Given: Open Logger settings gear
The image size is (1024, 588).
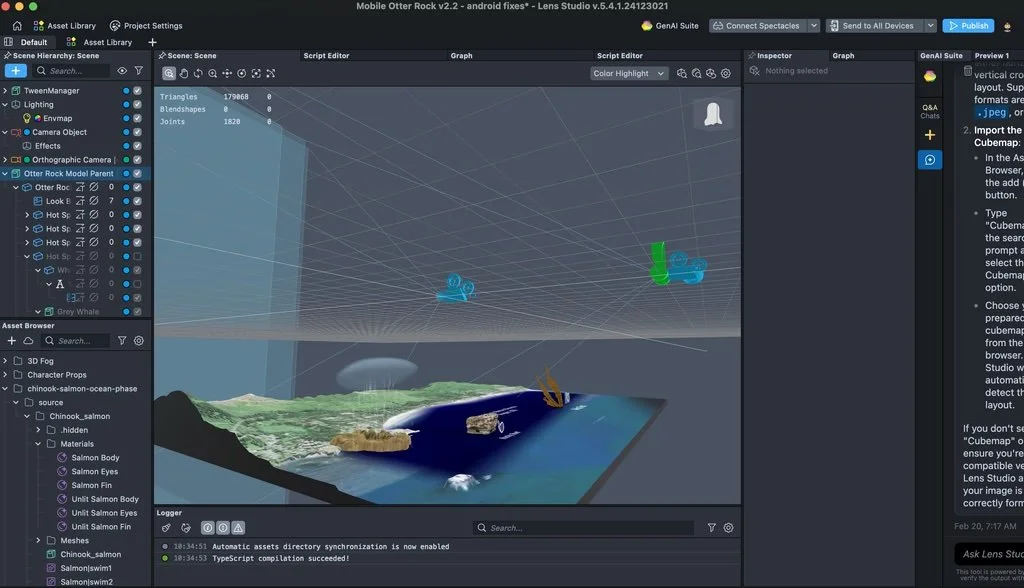Looking at the screenshot, I should point(728,527).
